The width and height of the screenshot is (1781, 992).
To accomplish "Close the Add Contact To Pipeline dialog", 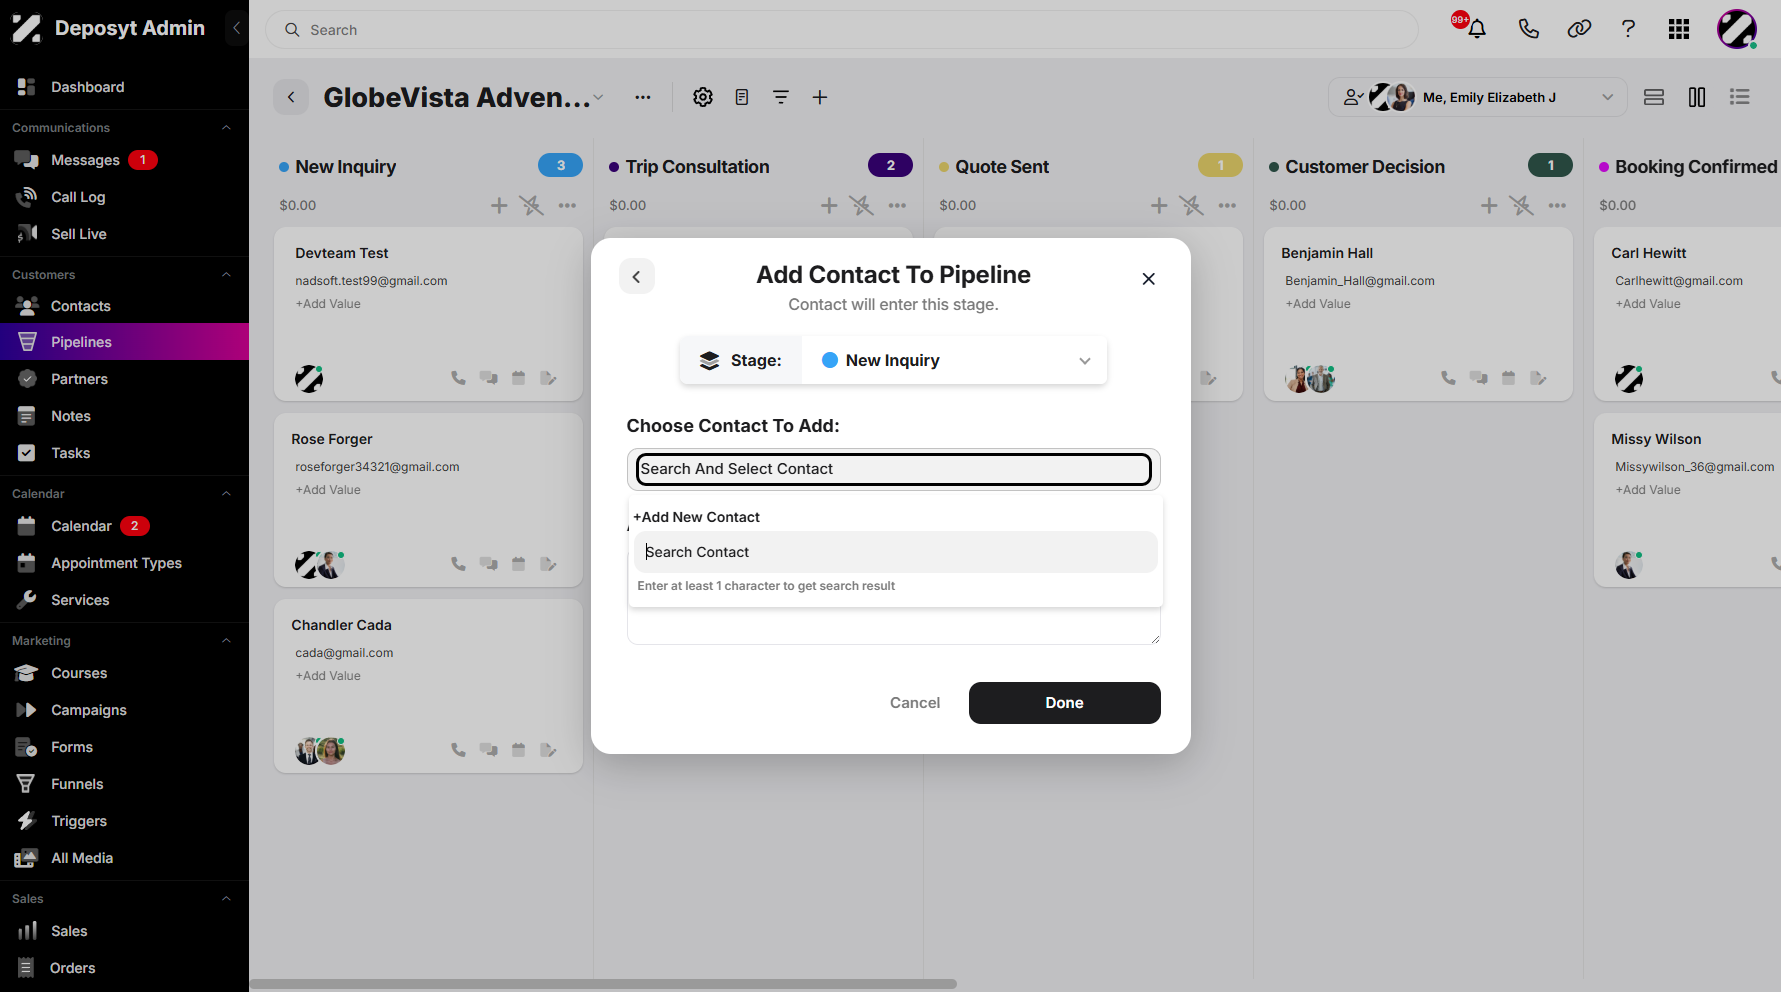I will point(1149,279).
